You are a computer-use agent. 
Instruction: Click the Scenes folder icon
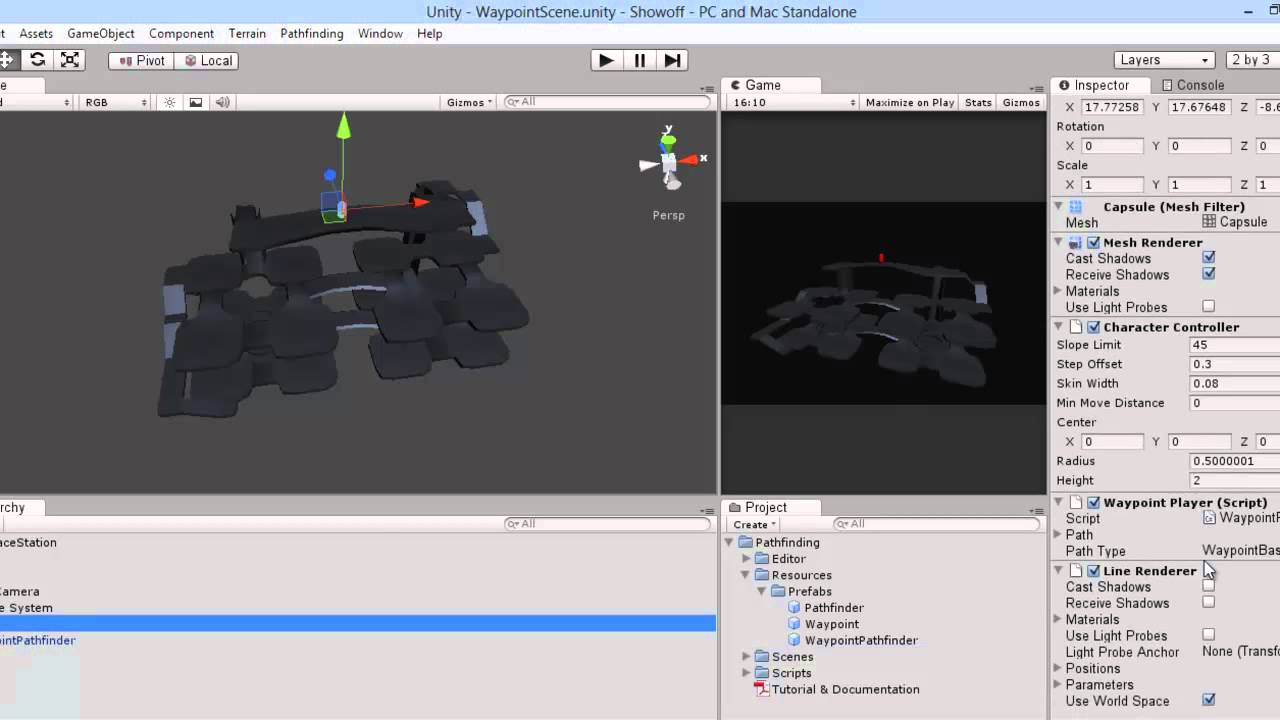[x=762, y=657]
